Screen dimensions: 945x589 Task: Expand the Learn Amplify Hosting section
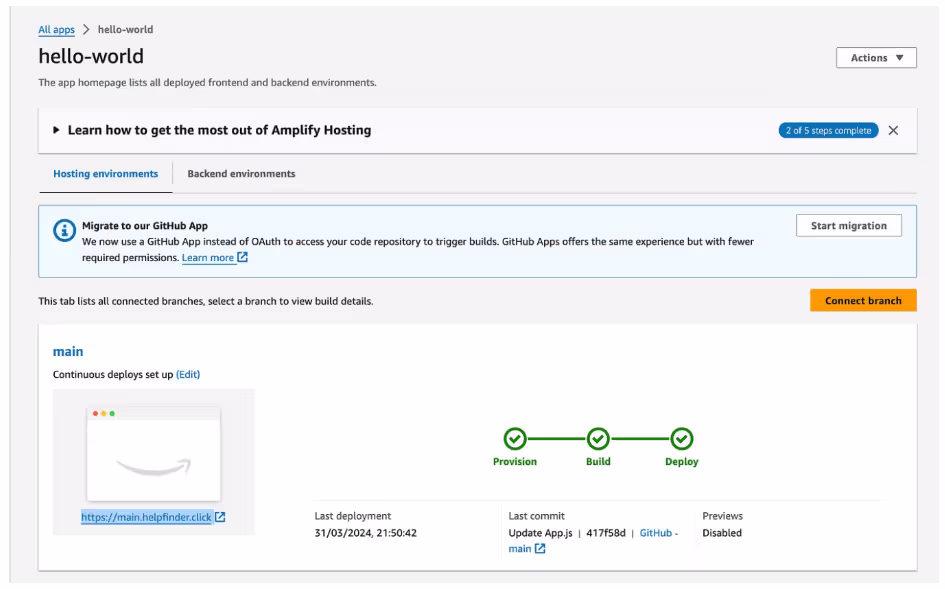(x=56, y=130)
